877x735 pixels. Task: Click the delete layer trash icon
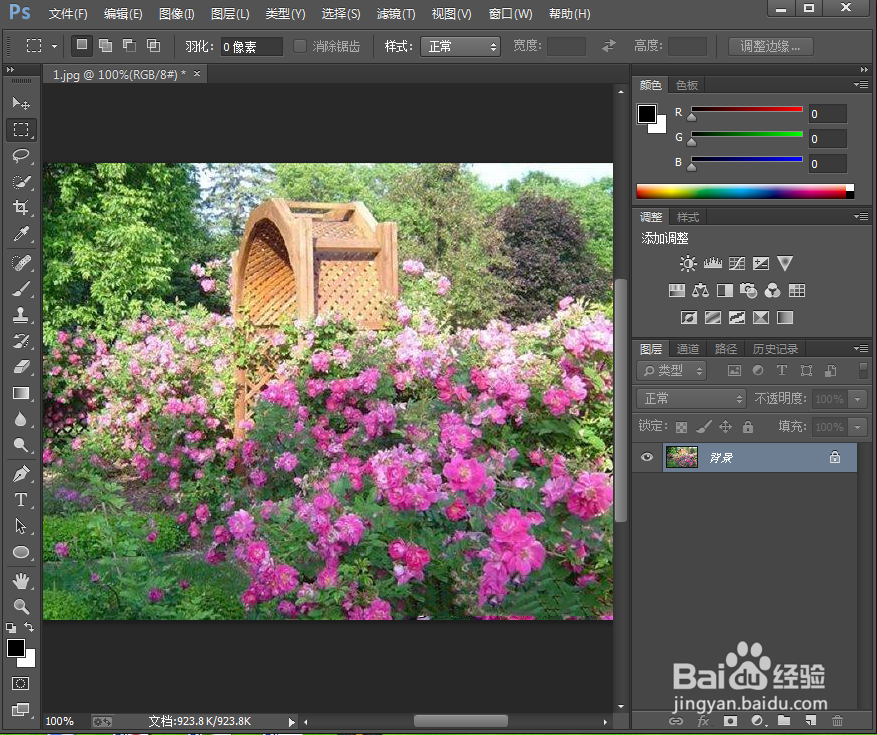coord(837,720)
